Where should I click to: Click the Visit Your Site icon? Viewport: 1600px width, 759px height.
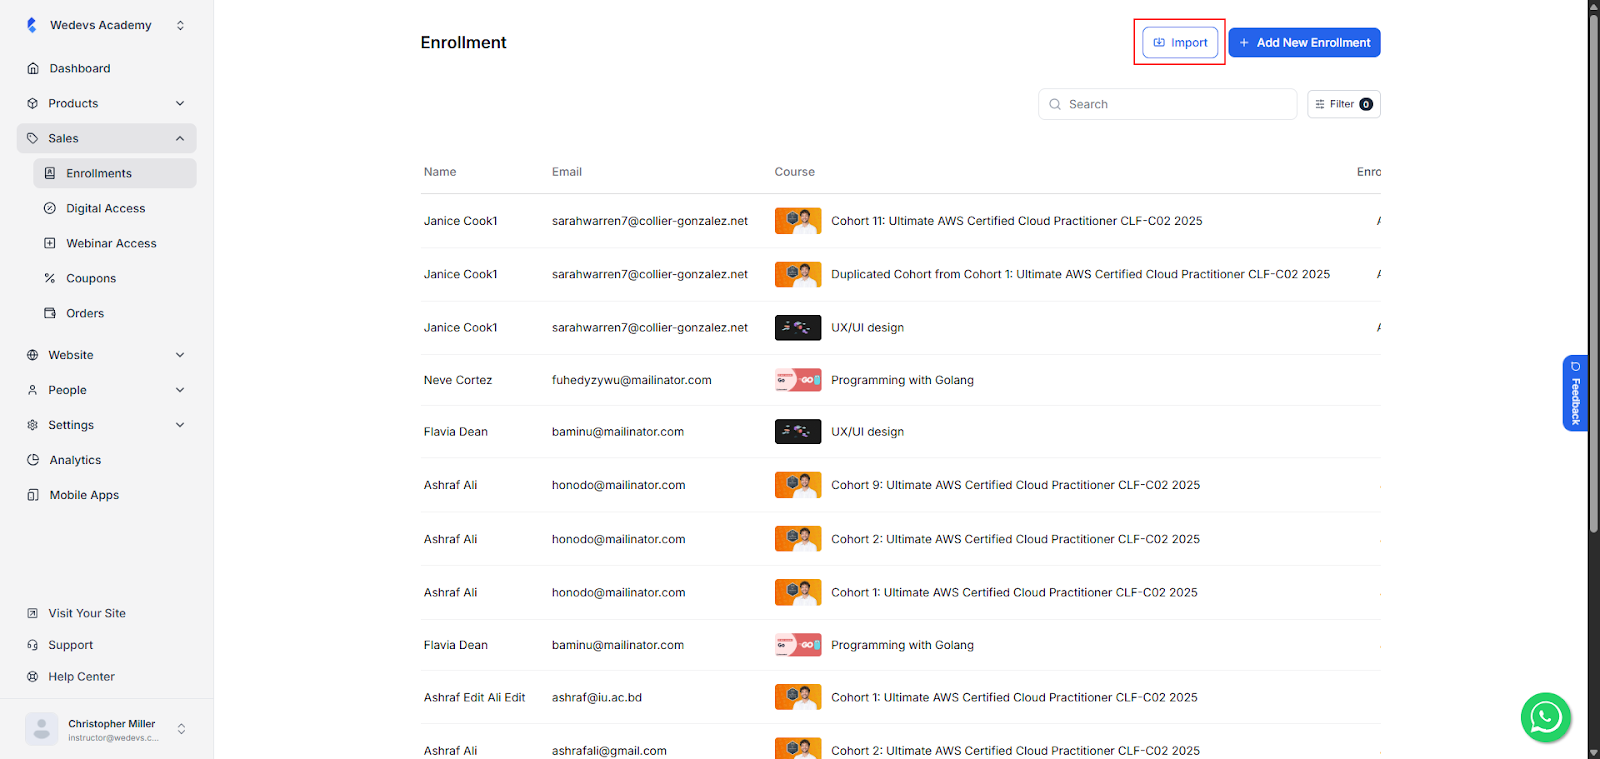click(x=33, y=613)
